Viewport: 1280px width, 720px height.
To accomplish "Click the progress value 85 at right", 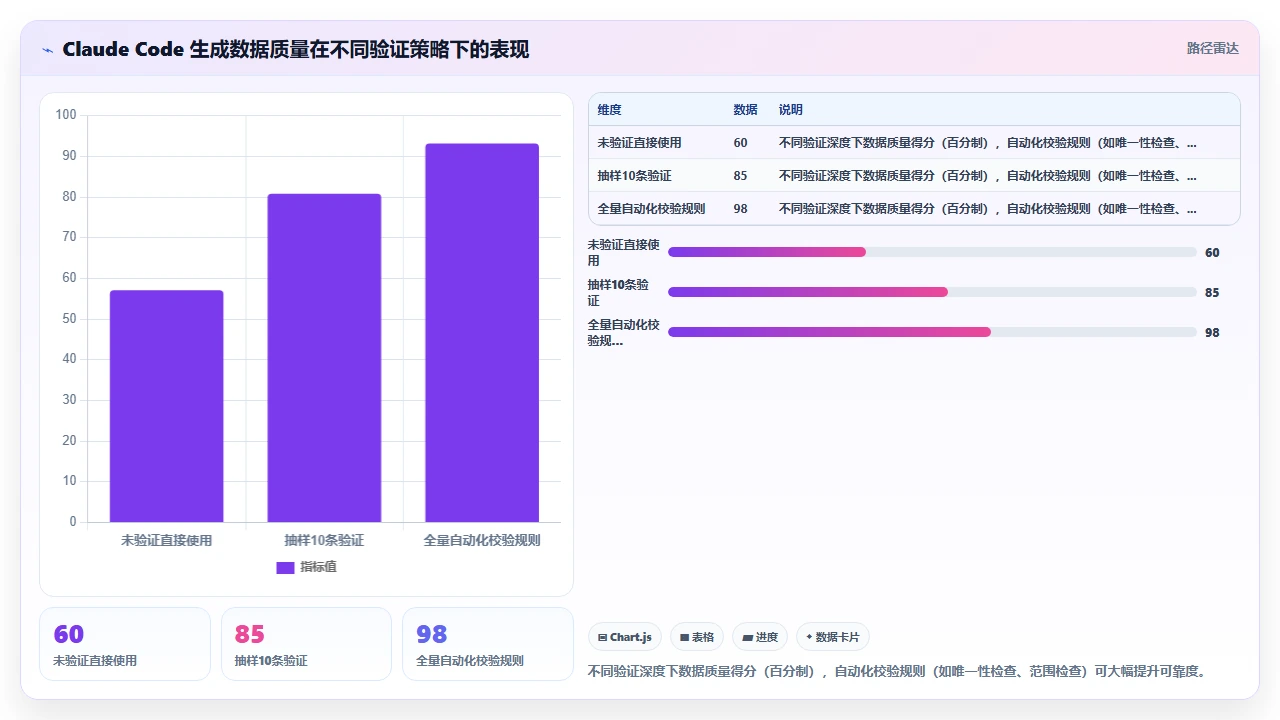I will coord(1212,293).
